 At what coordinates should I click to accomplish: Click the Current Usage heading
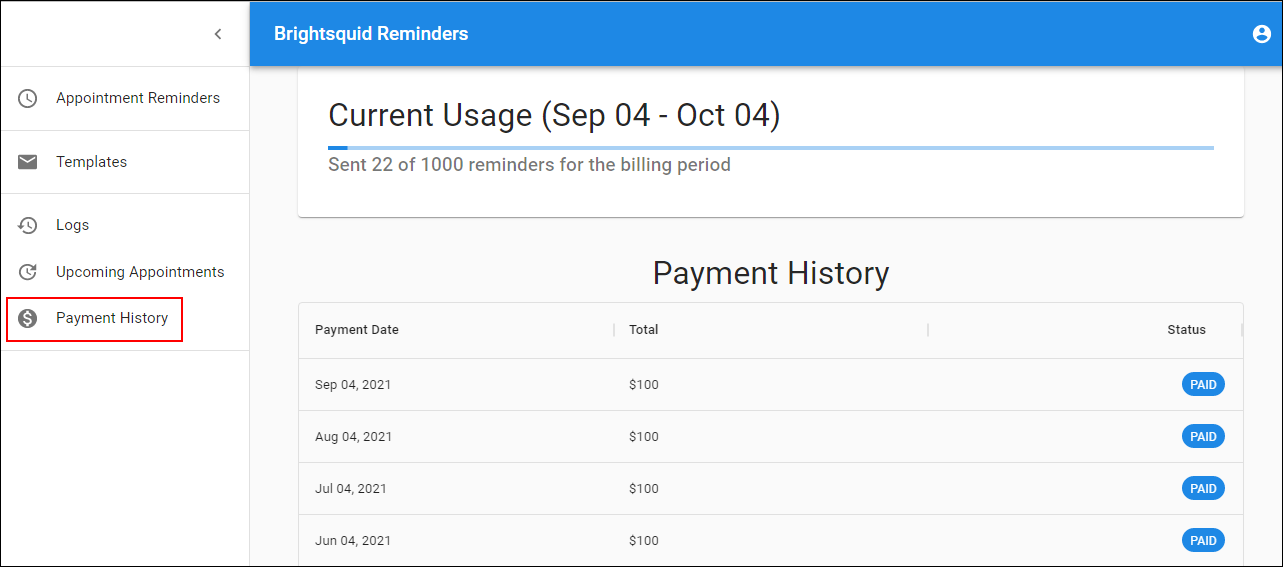pos(554,115)
